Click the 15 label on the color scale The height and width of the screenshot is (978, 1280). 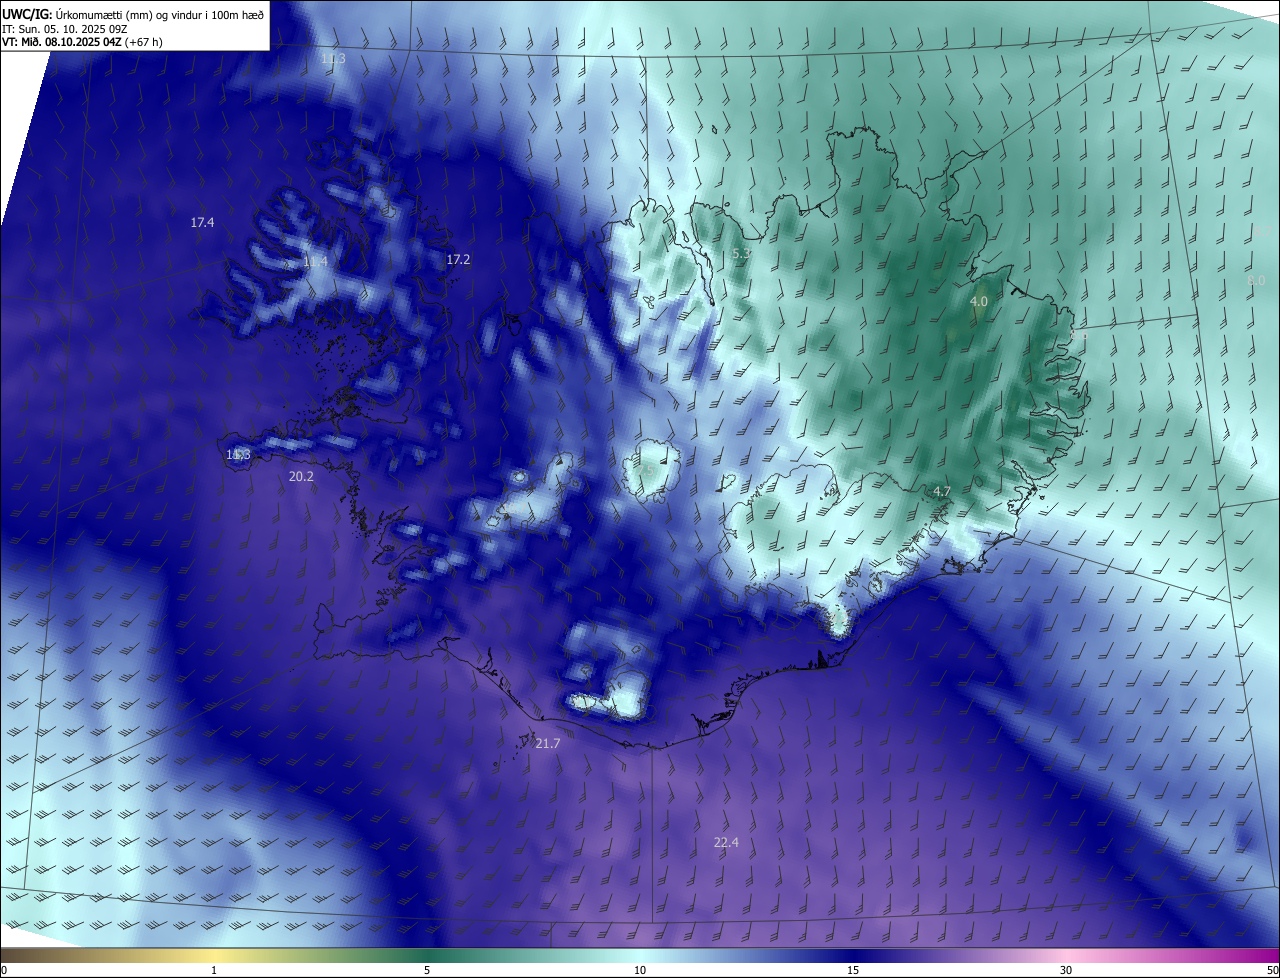(x=853, y=970)
